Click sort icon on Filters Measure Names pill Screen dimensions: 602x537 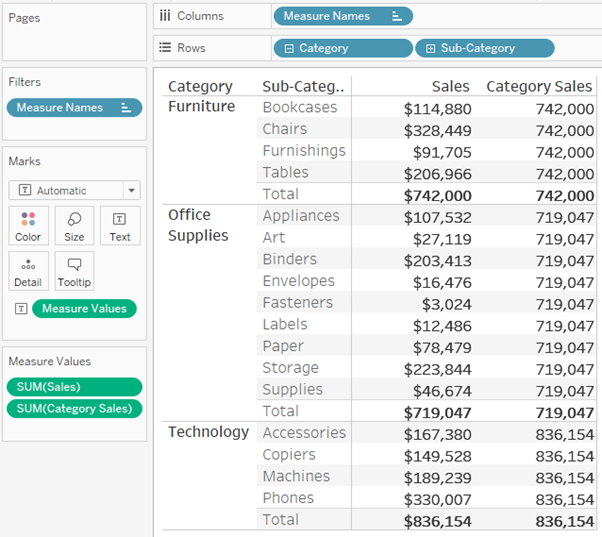click(x=126, y=108)
